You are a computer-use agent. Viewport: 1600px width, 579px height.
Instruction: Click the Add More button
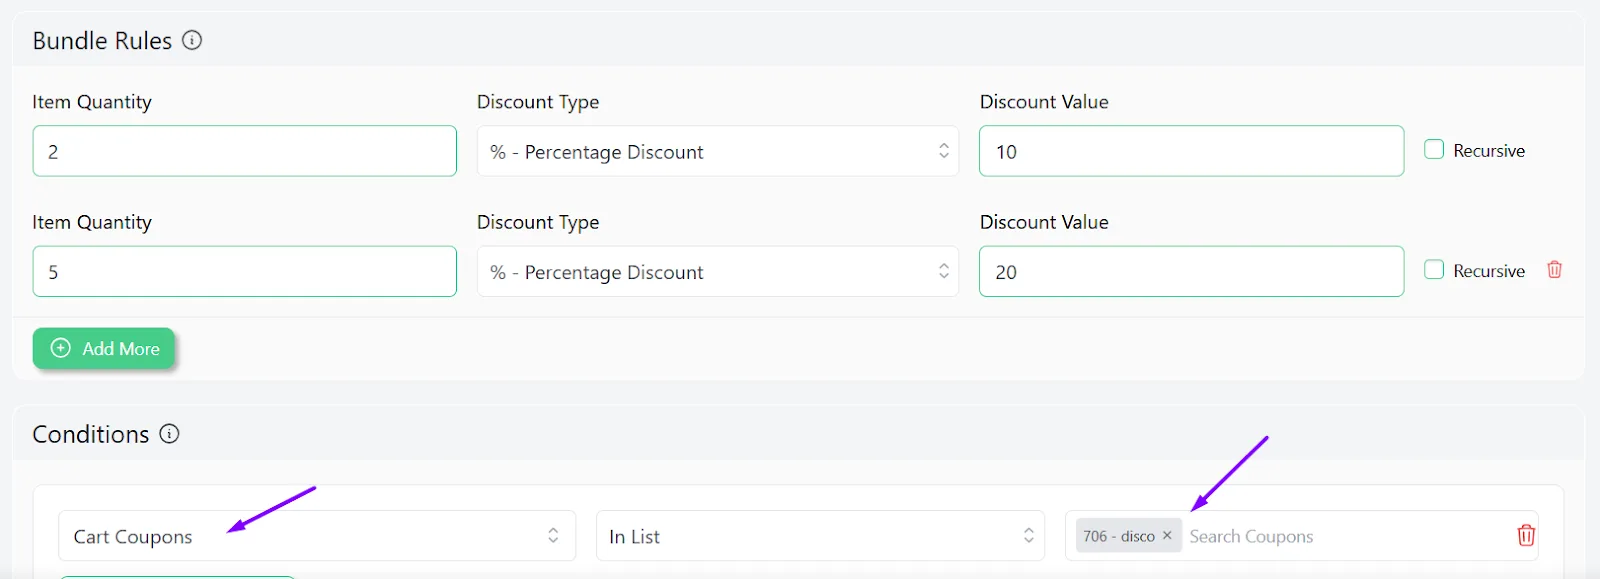[x=104, y=348]
